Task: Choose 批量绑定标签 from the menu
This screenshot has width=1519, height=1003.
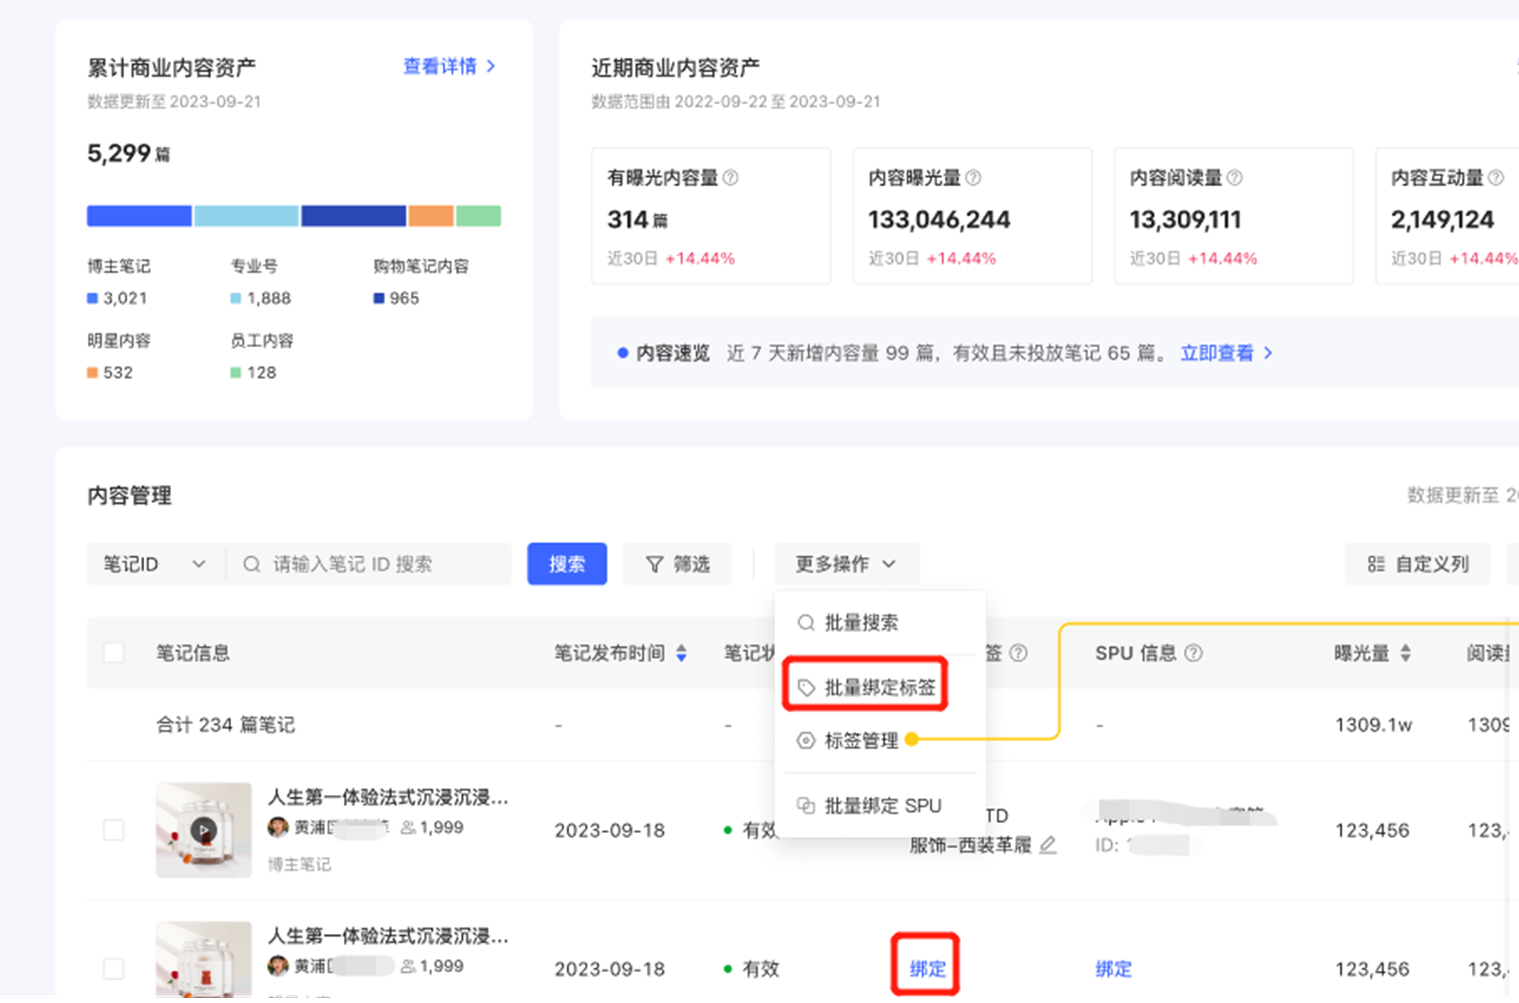Action: pyautogui.click(x=866, y=687)
